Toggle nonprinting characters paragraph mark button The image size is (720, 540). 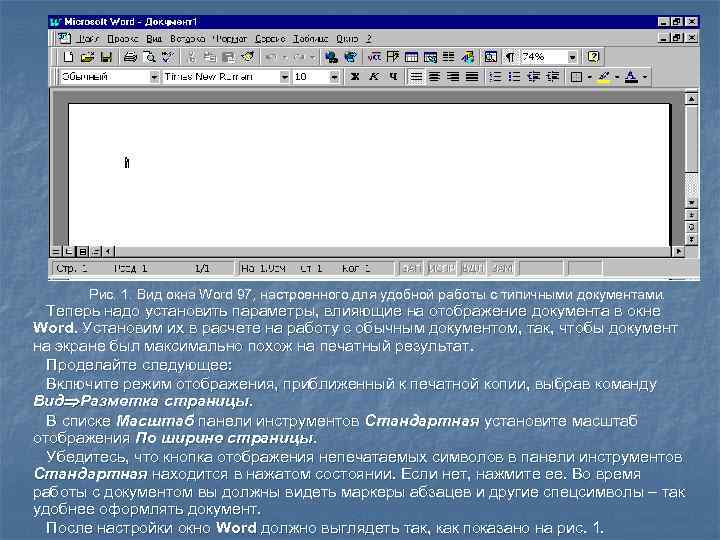[510, 57]
